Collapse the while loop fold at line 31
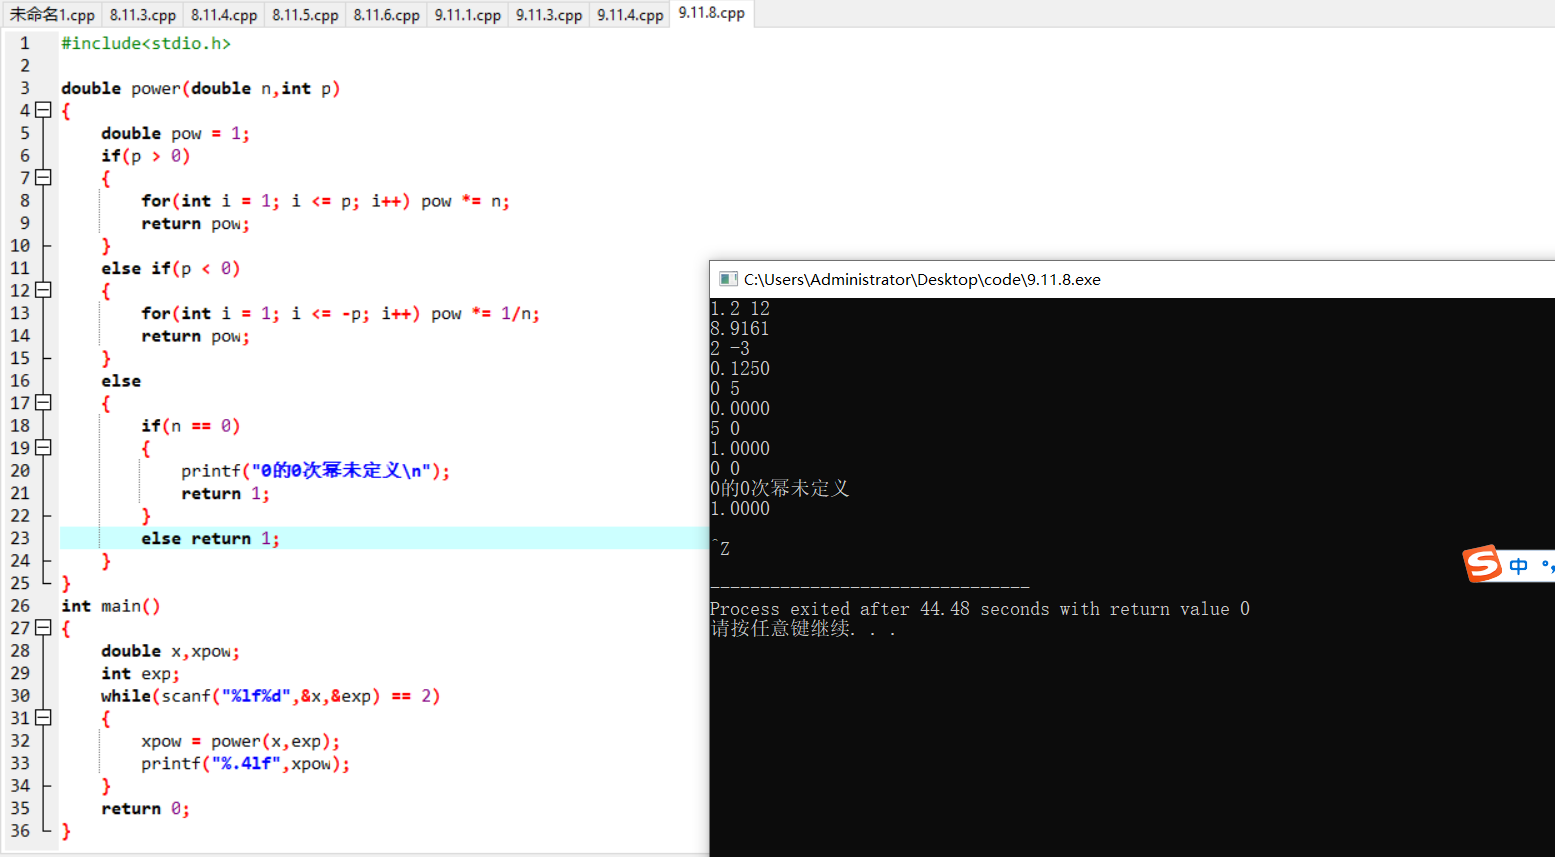1555x857 pixels. [x=43, y=718]
